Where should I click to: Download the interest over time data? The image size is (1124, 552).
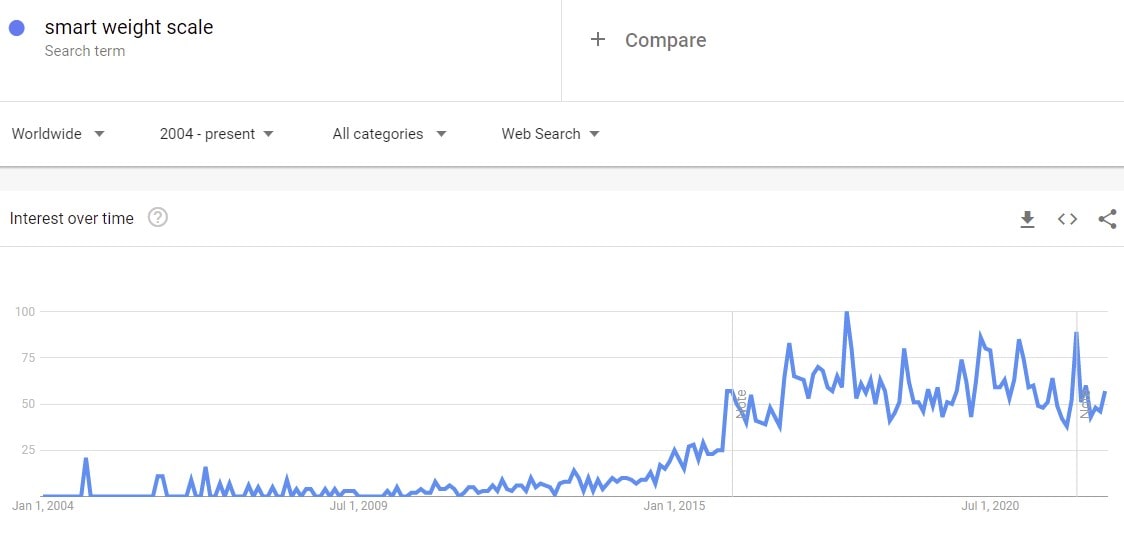pos(1027,219)
